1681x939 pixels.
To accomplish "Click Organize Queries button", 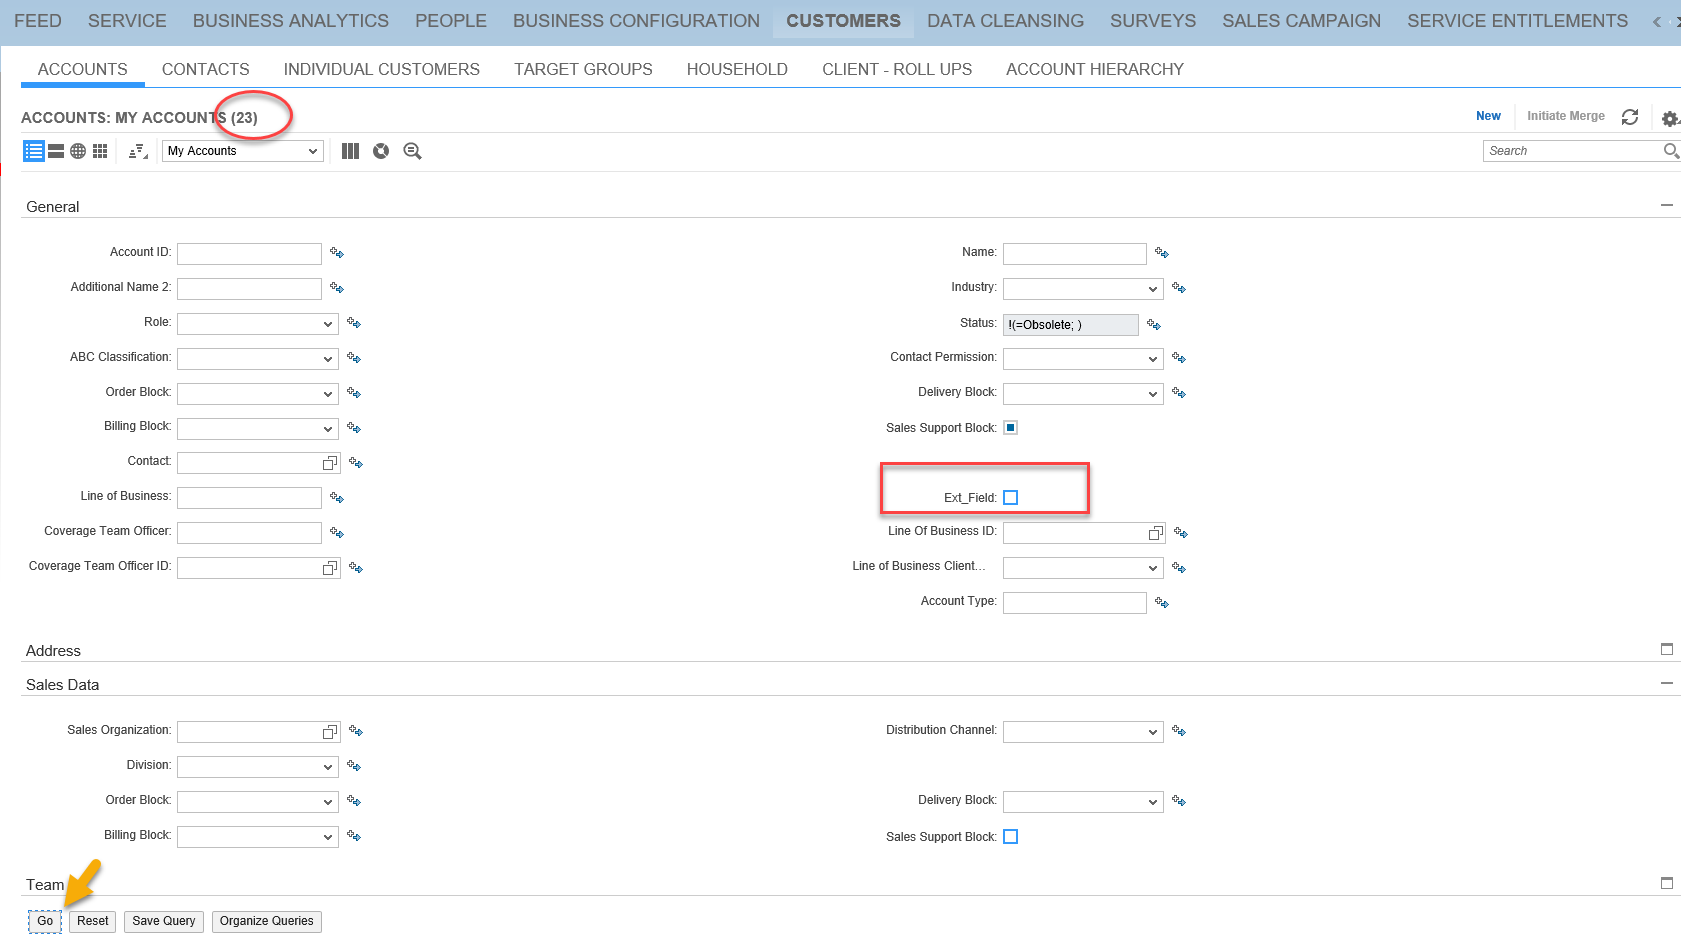I will tap(267, 922).
